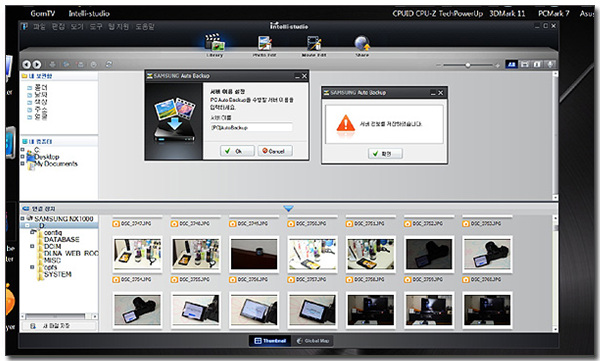Expand the My Documents tree node
Screen dimensions: 600x361
point(23,163)
